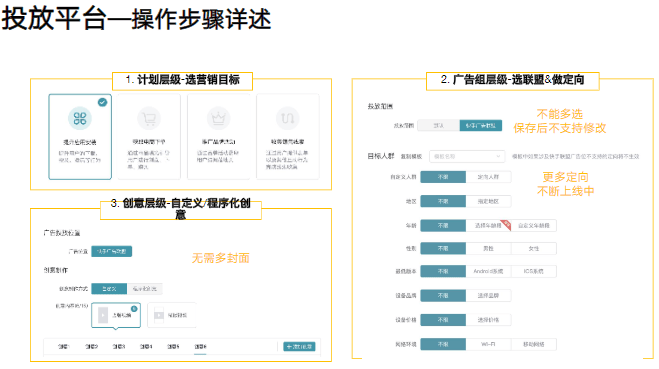Select the fourth marketing goal card with path icon
The width and height of the screenshot is (659, 369).
(287, 137)
